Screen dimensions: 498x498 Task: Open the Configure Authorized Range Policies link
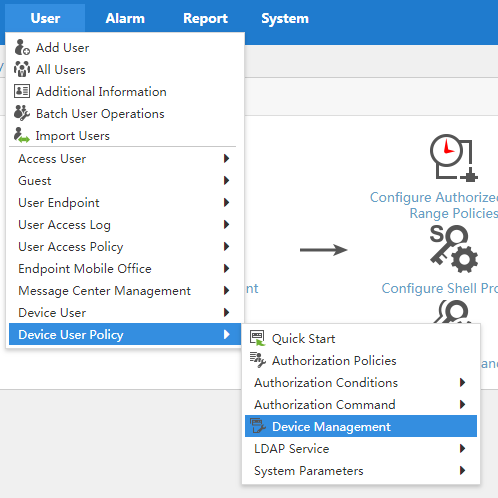(x=434, y=205)
